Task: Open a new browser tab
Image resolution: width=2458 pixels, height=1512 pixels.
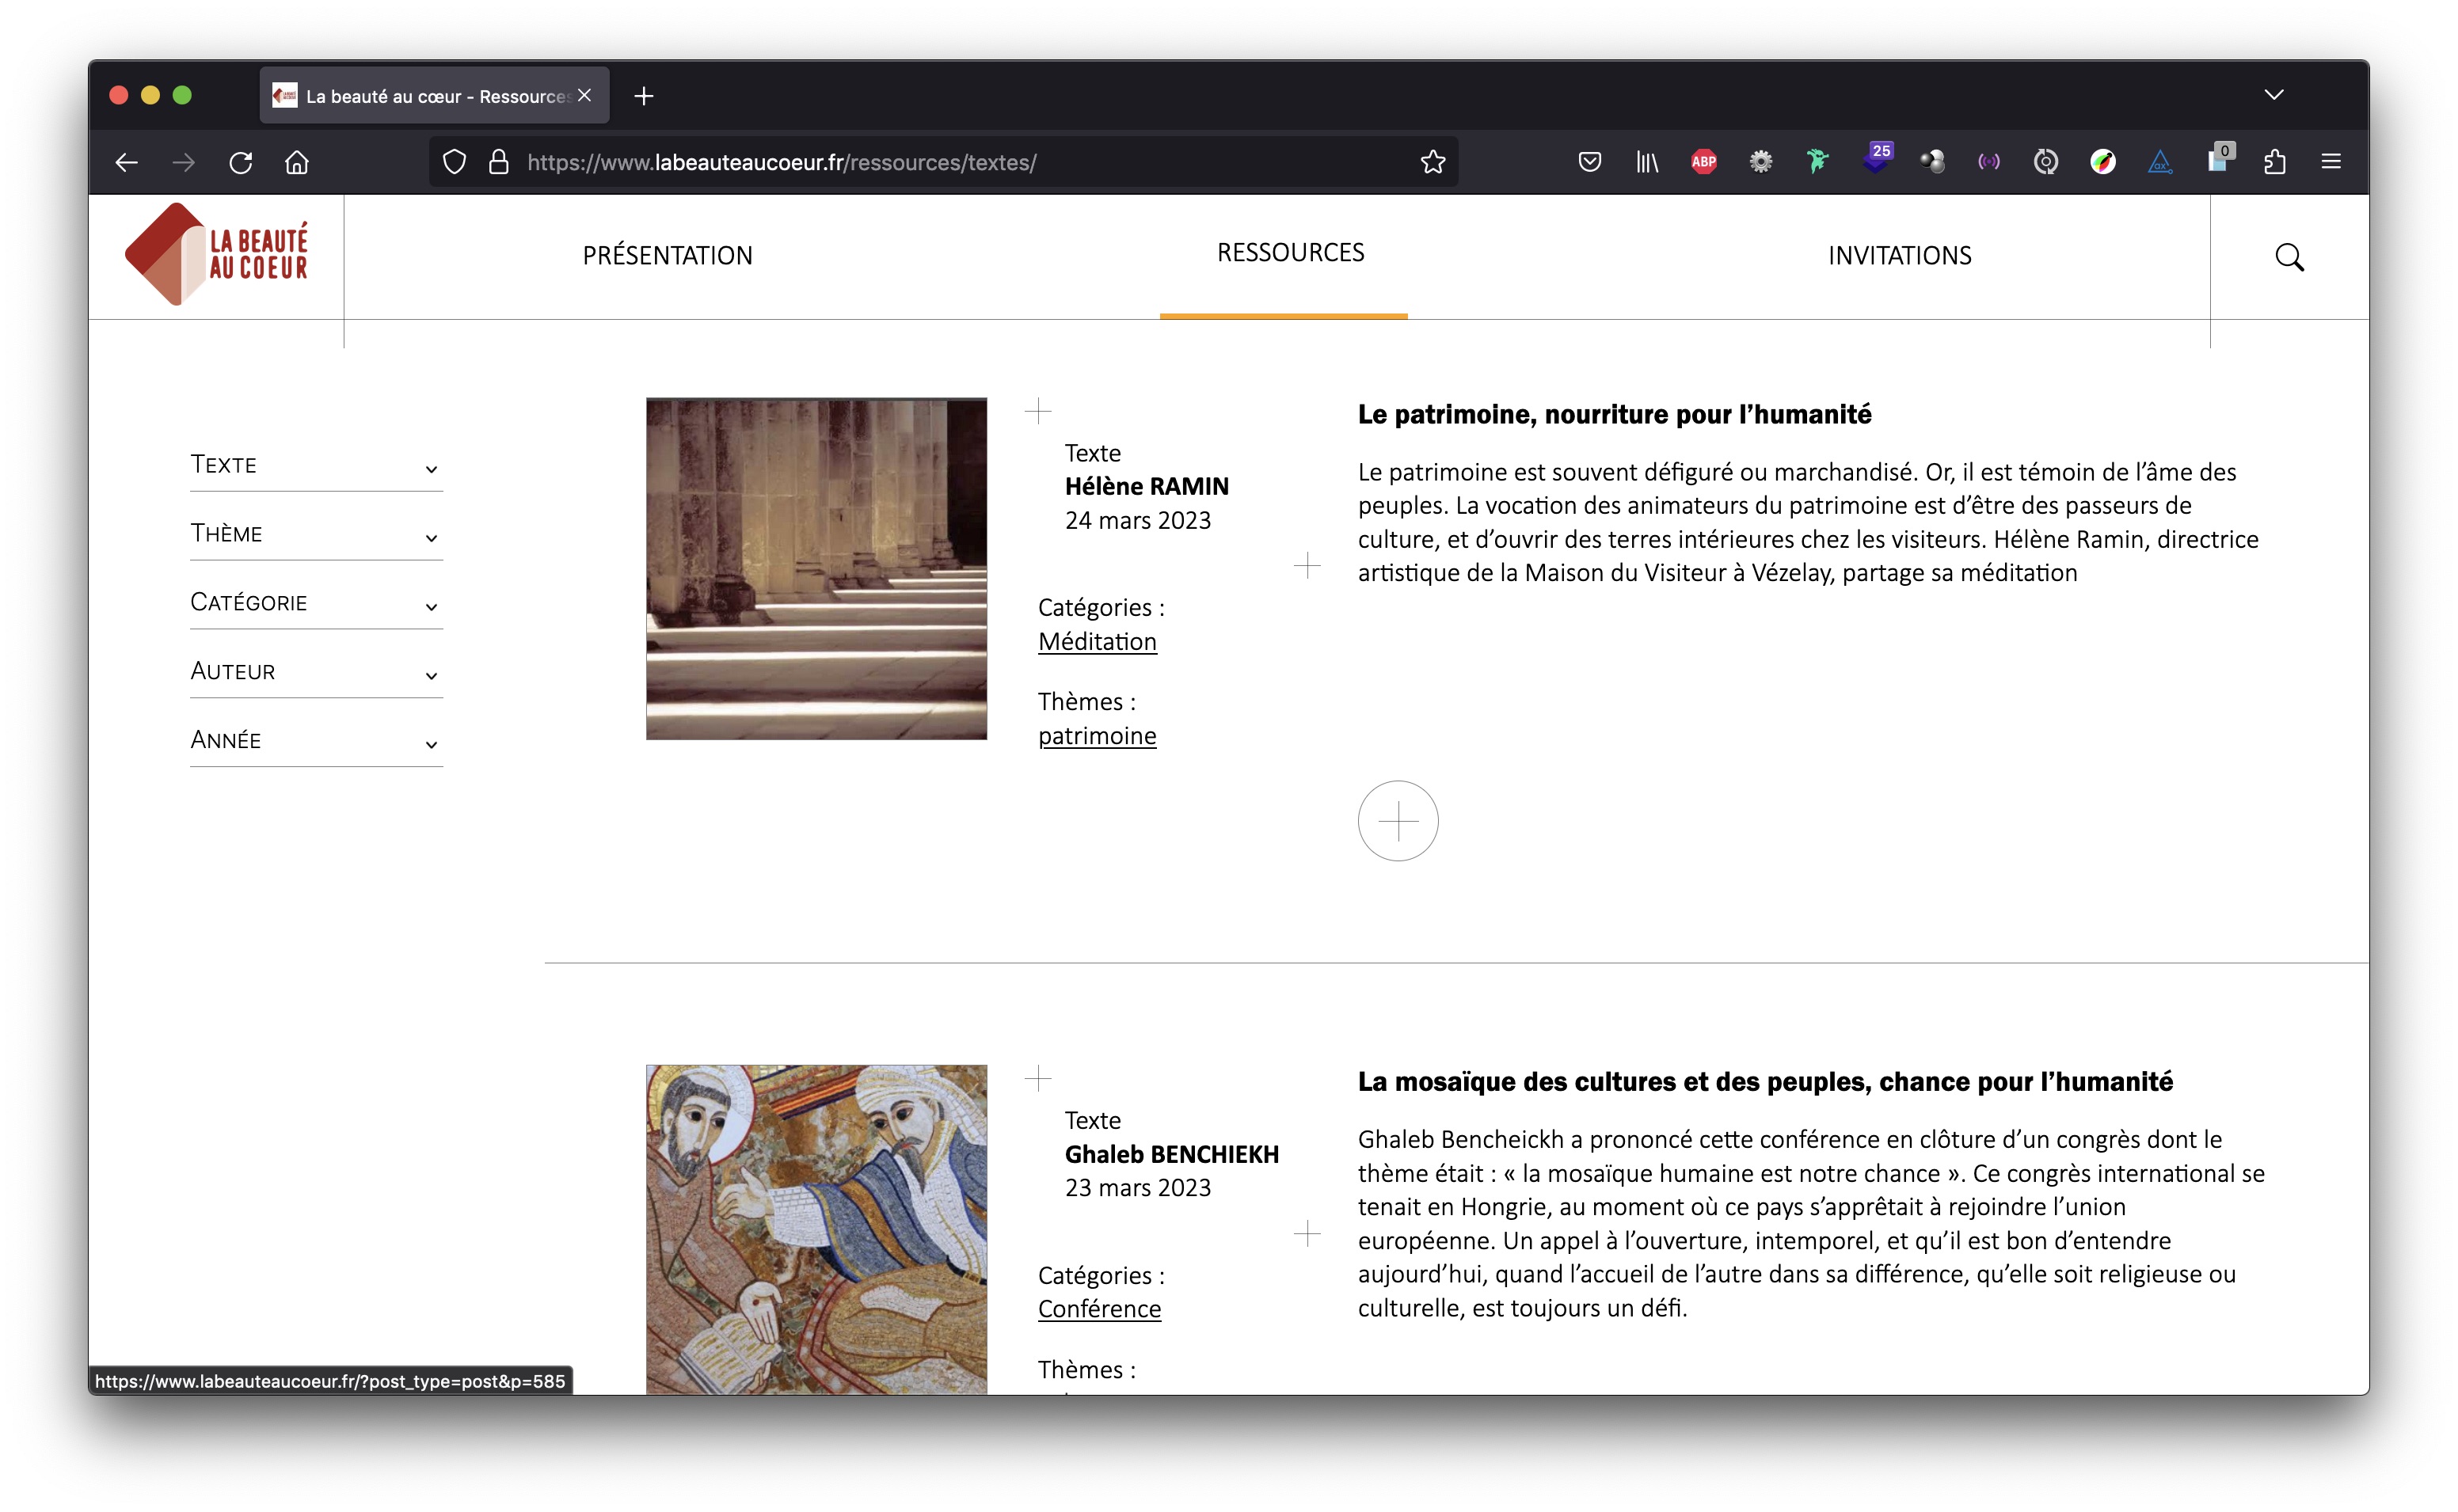Action: [644, 96]
